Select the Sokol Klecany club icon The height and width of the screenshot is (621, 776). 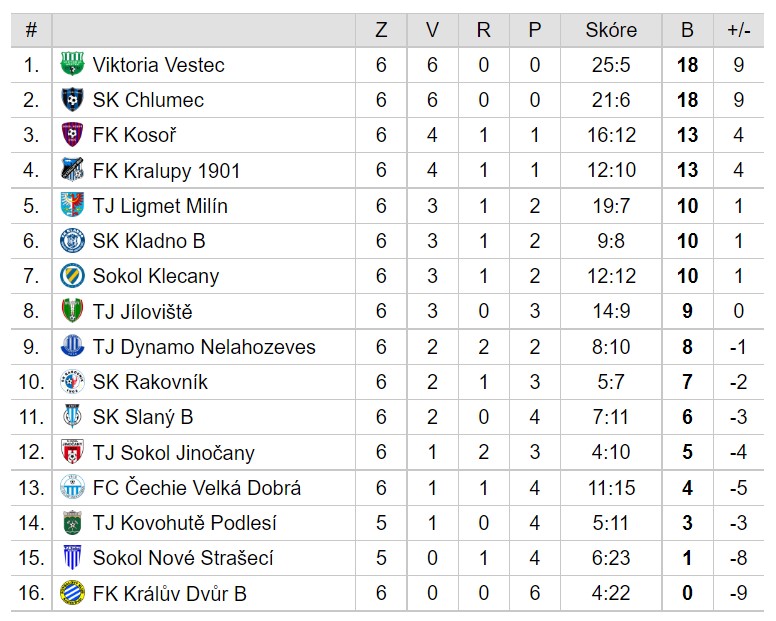(72, 276)
